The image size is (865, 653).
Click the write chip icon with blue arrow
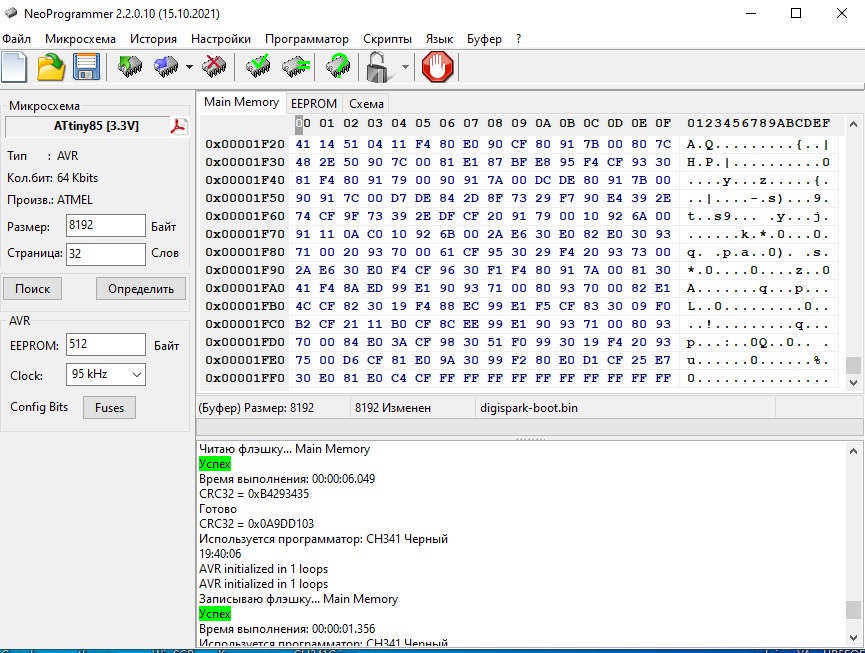tap(164, 68)
